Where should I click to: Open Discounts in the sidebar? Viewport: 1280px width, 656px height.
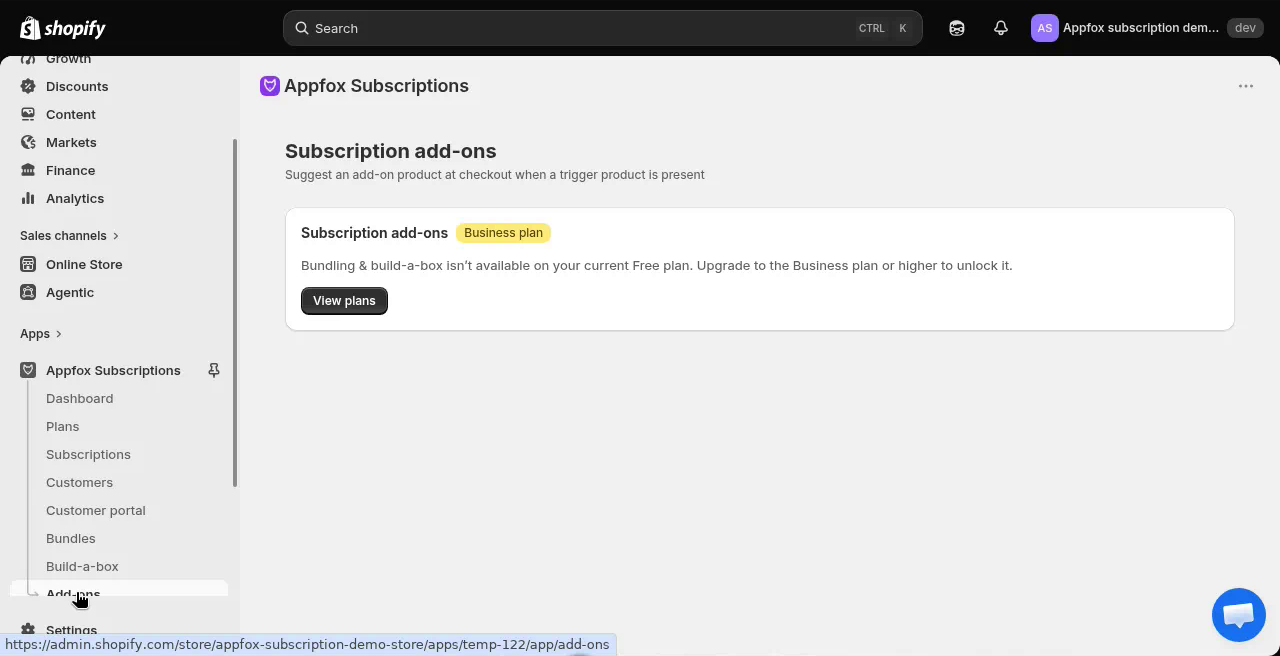click(77, 86)
